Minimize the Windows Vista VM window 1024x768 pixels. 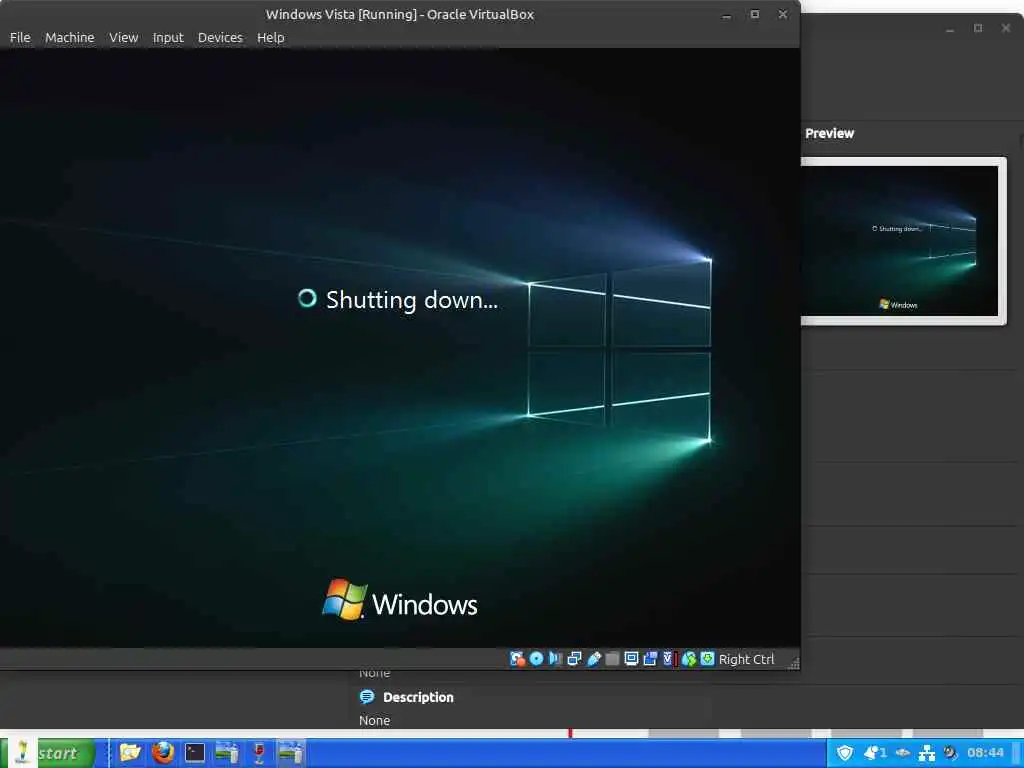tap(726, 14)
